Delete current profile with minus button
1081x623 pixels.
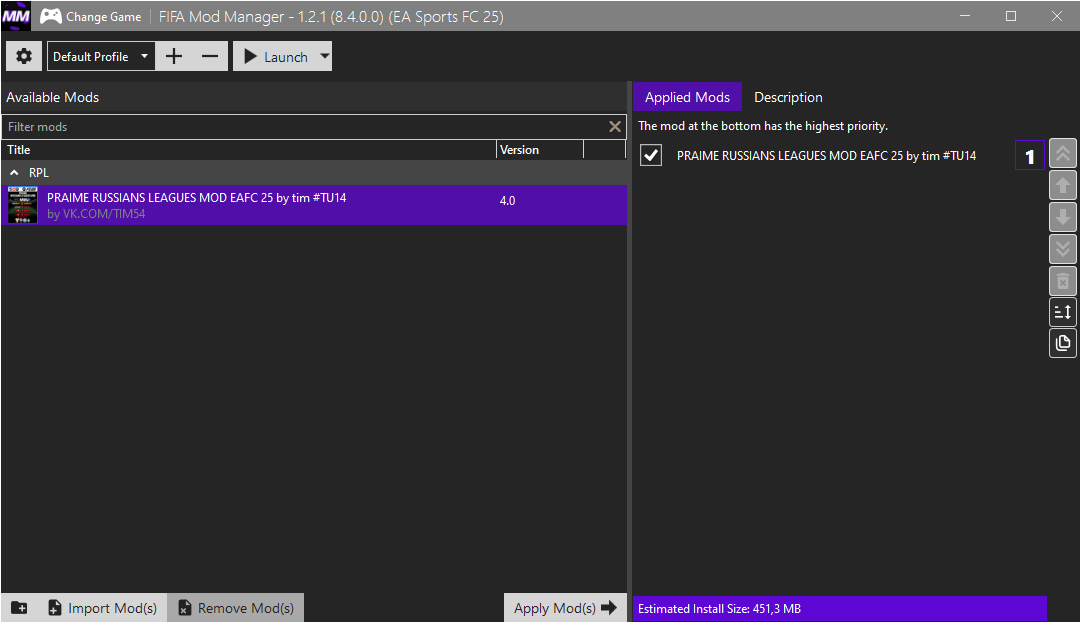210,57
